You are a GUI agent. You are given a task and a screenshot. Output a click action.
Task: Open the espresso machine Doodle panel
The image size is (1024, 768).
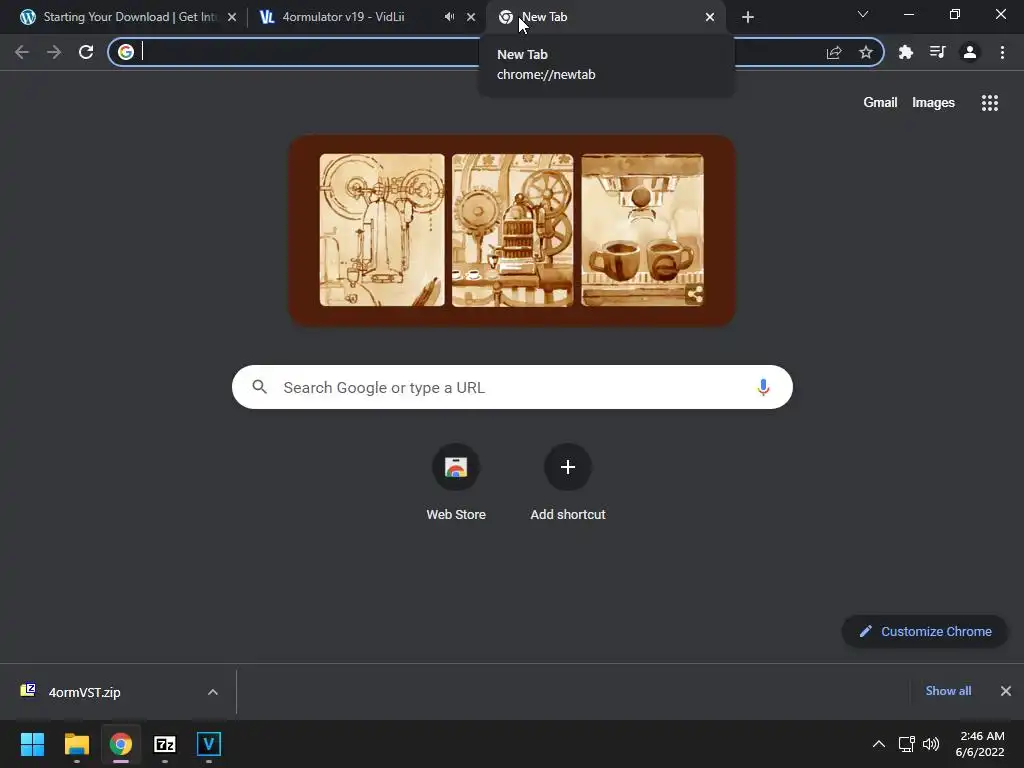(513, 230)
